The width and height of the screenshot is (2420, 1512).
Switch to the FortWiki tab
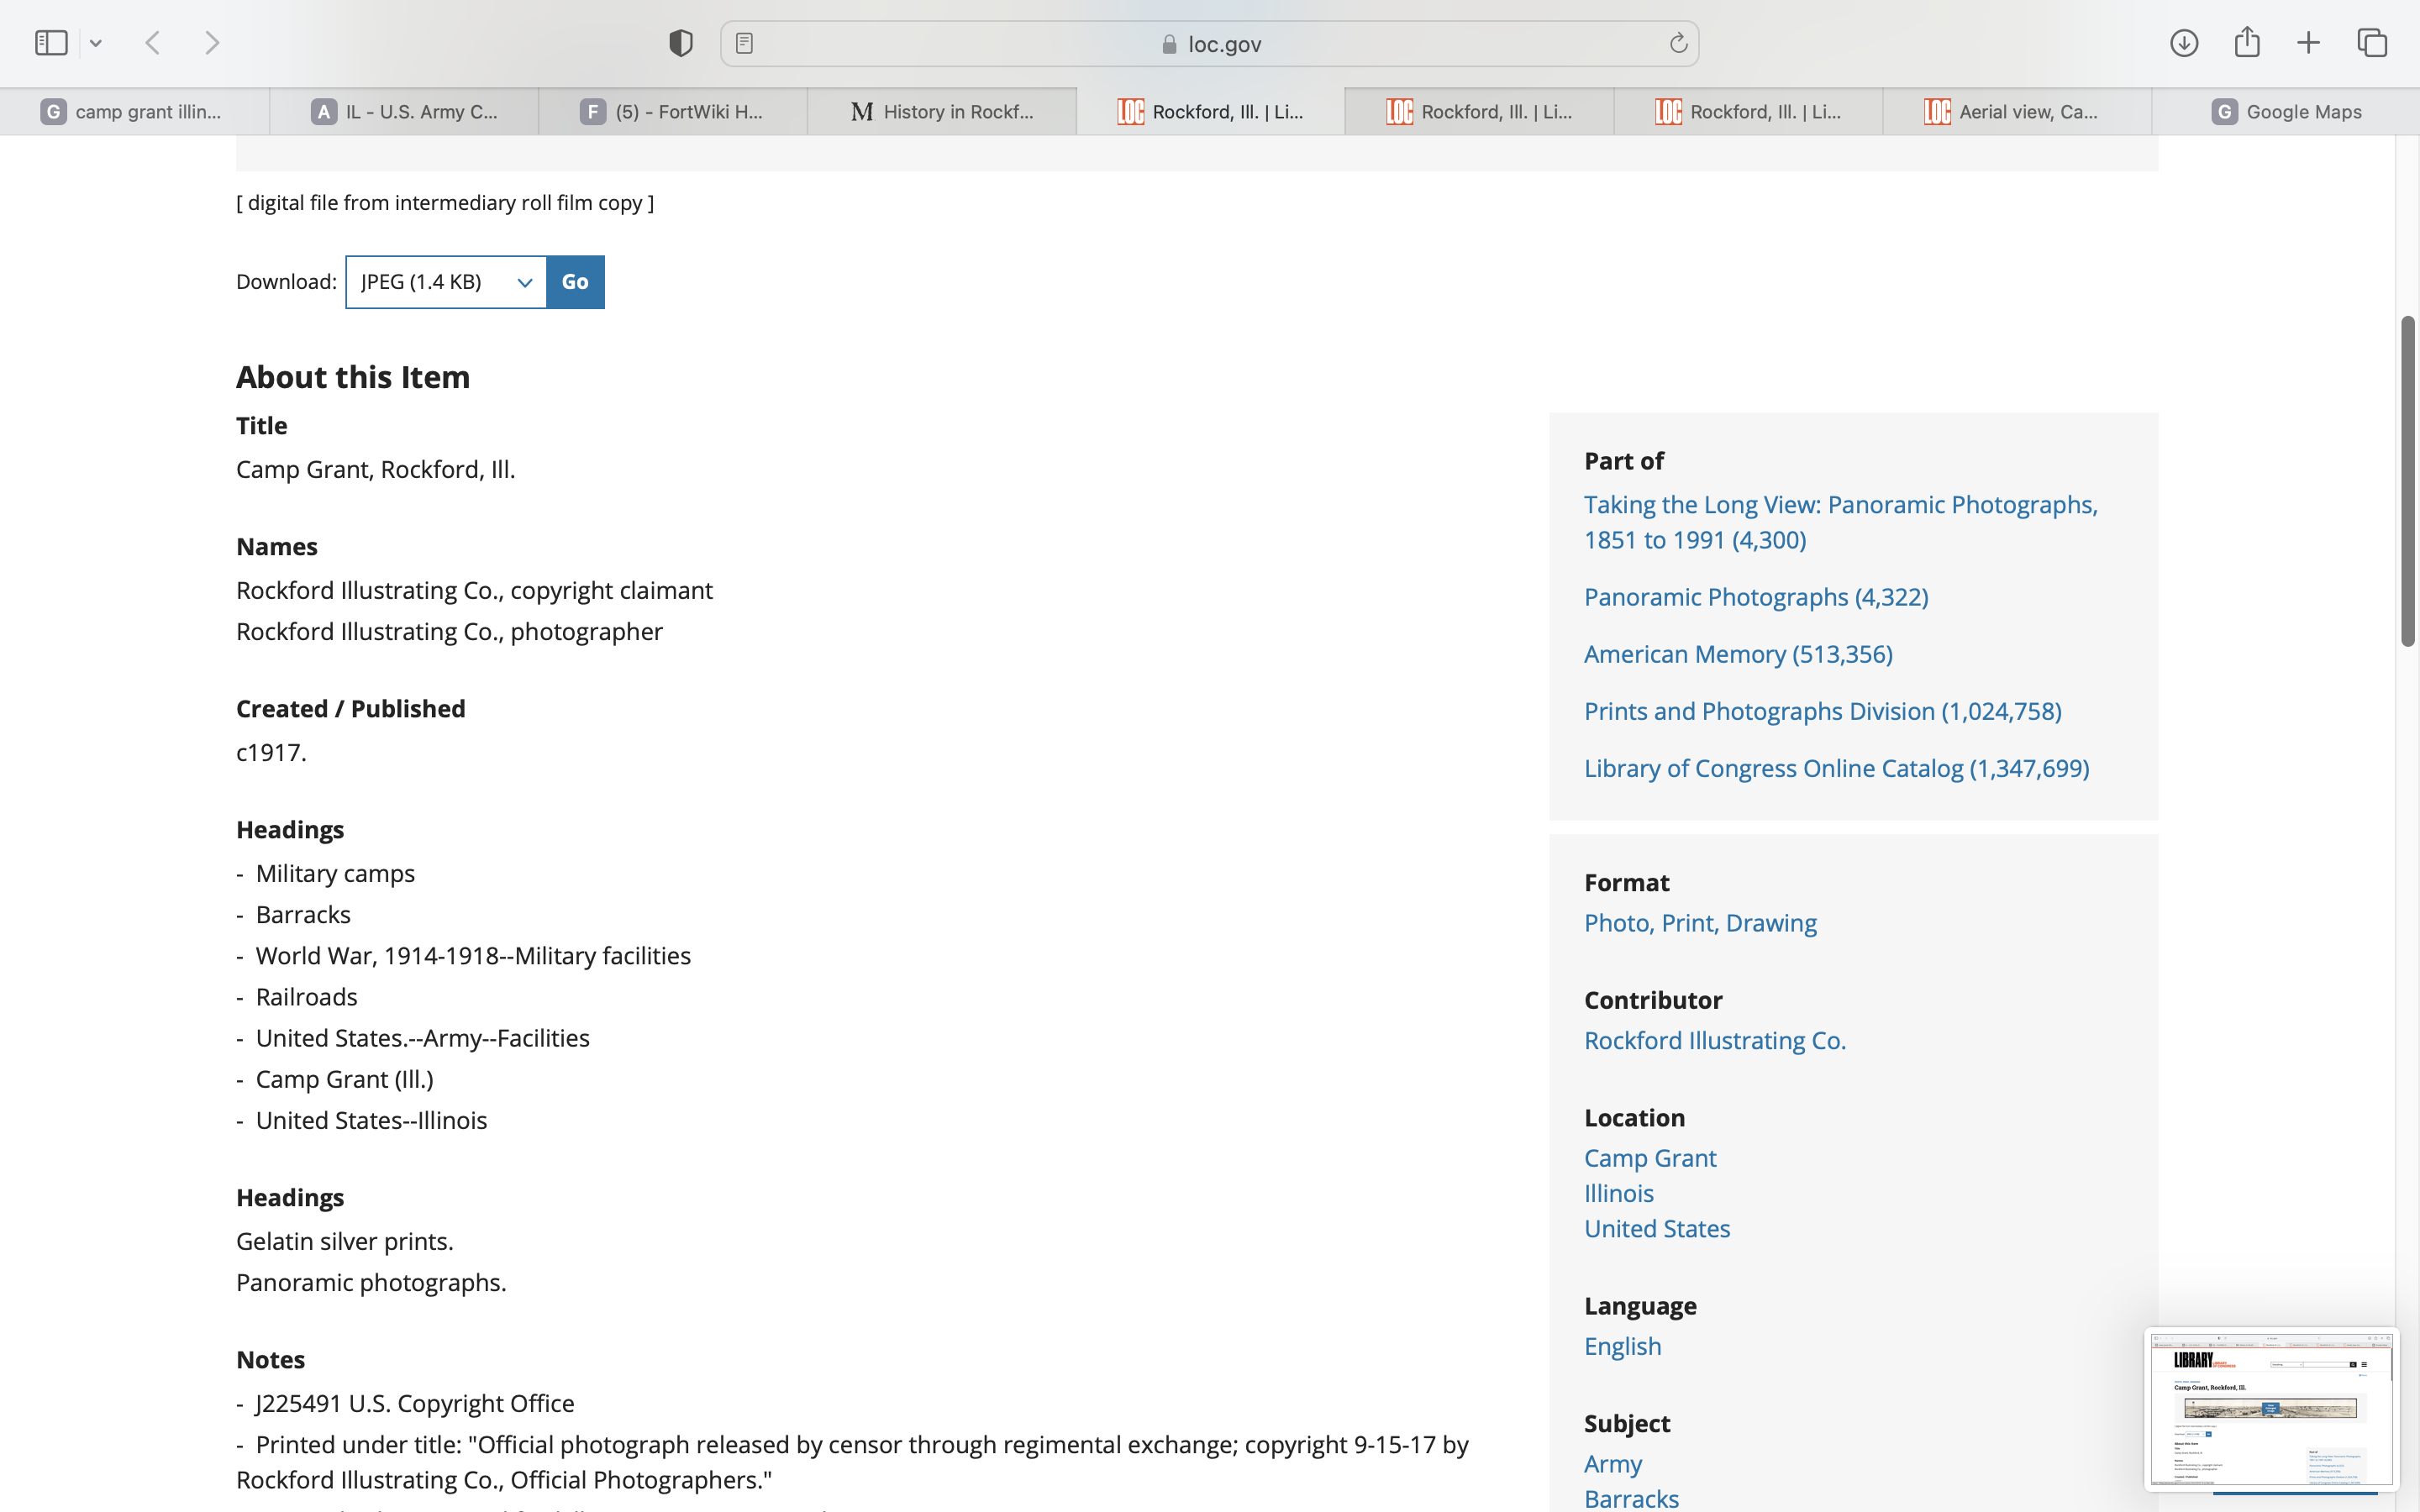673,112
